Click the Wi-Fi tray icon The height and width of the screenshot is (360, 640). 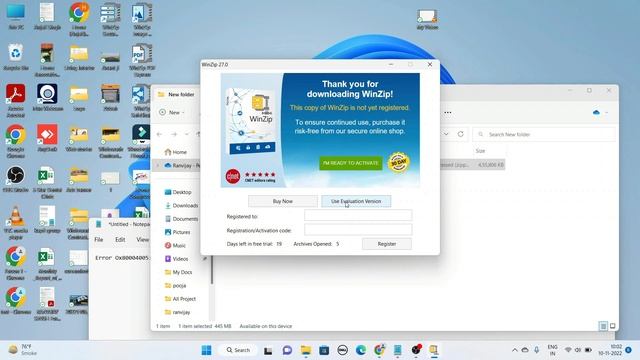click(568, 350)
